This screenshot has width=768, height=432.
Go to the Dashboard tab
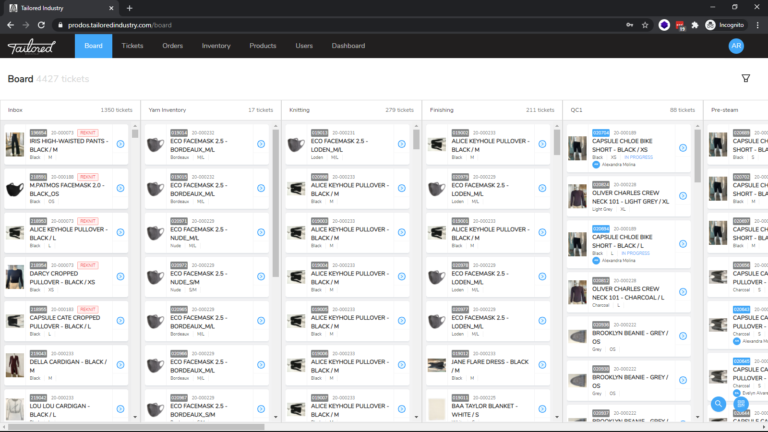pyautogui.click(x=348, y=46)
